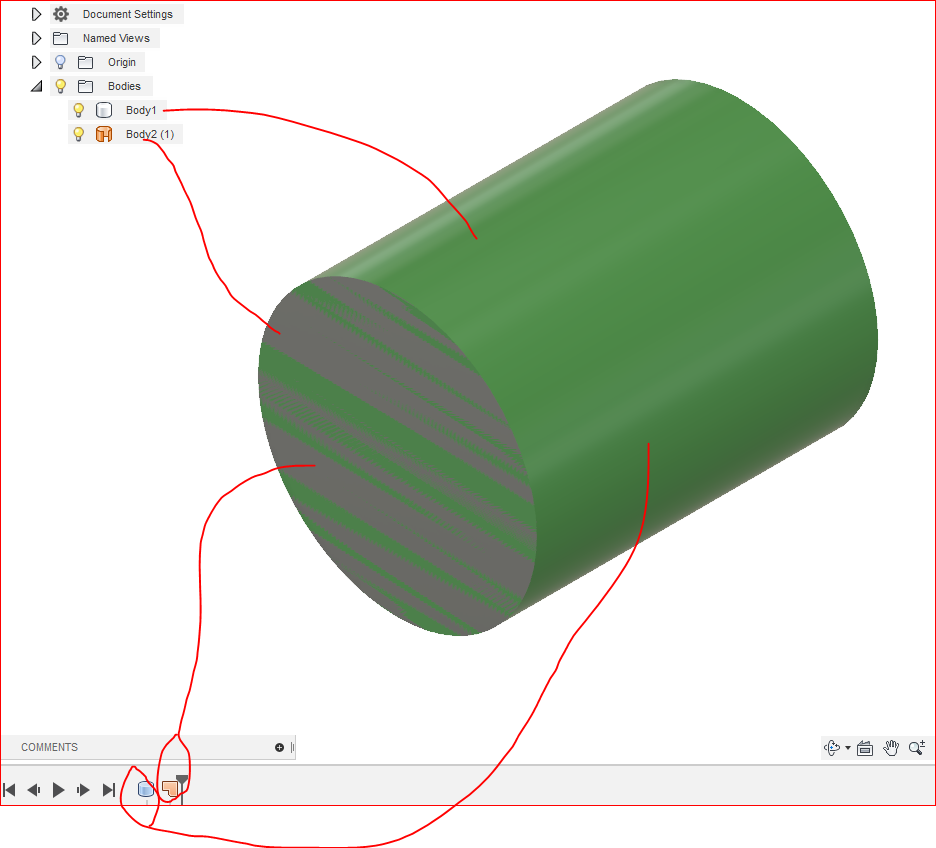Viewport: 936px width, 848px height.
Task: Hide Body2 using its lightbulb toggle
Action: (79, 134)
